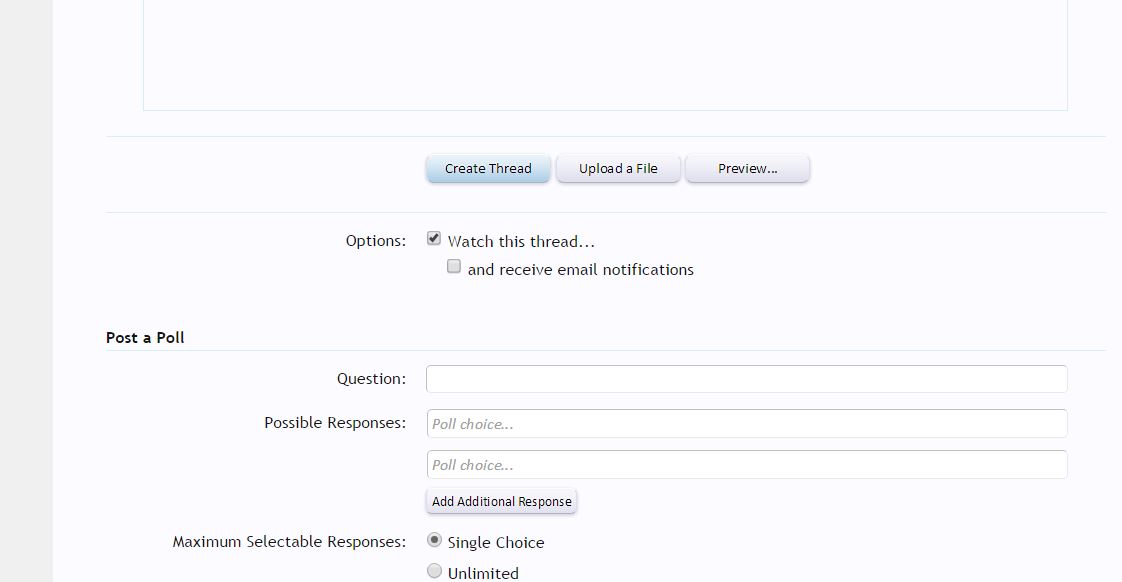Click the 'Possible Responses:' field label
This screenshot has width=1122, height=582.
click(335, 423)
